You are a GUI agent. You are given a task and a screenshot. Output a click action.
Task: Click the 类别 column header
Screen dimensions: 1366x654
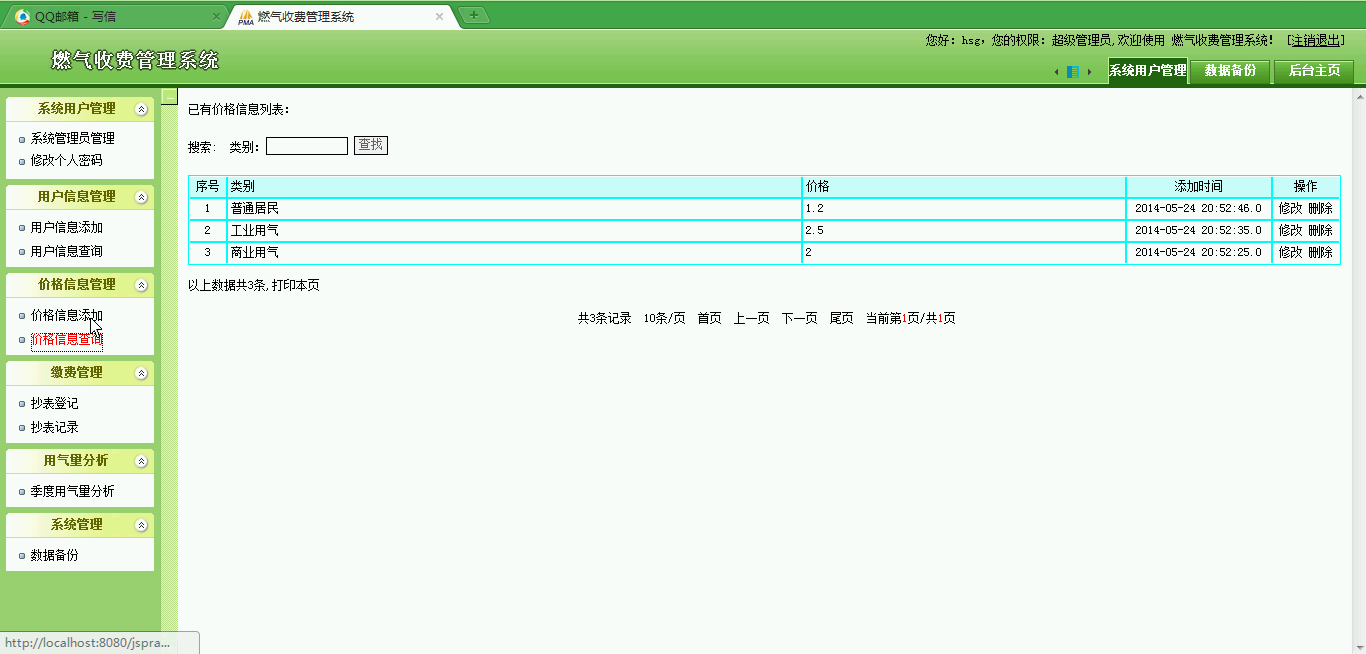[x=514, y=187]
